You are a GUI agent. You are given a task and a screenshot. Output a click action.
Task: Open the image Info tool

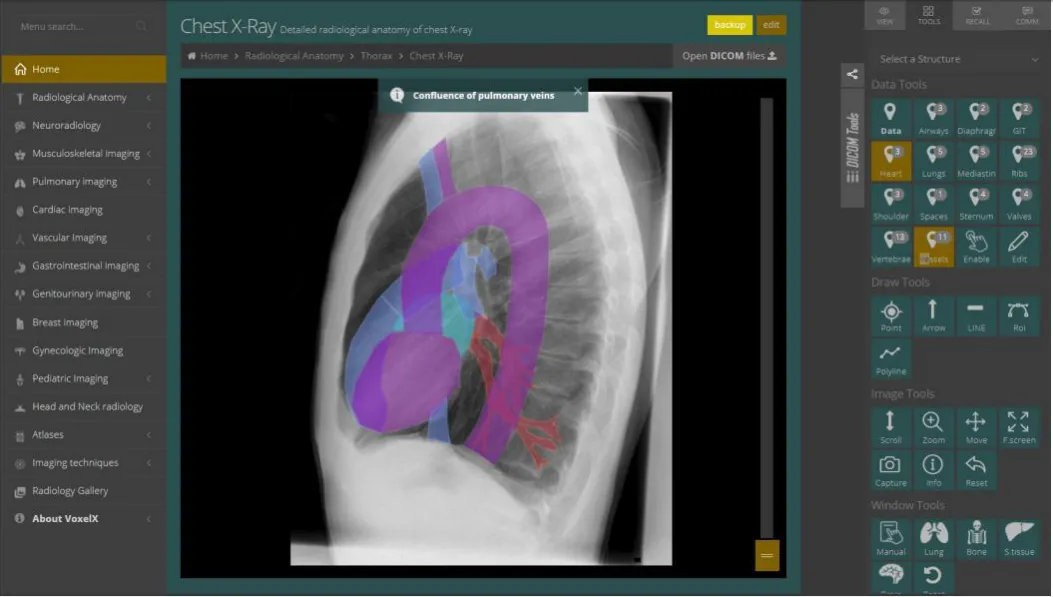pos(933,471)
